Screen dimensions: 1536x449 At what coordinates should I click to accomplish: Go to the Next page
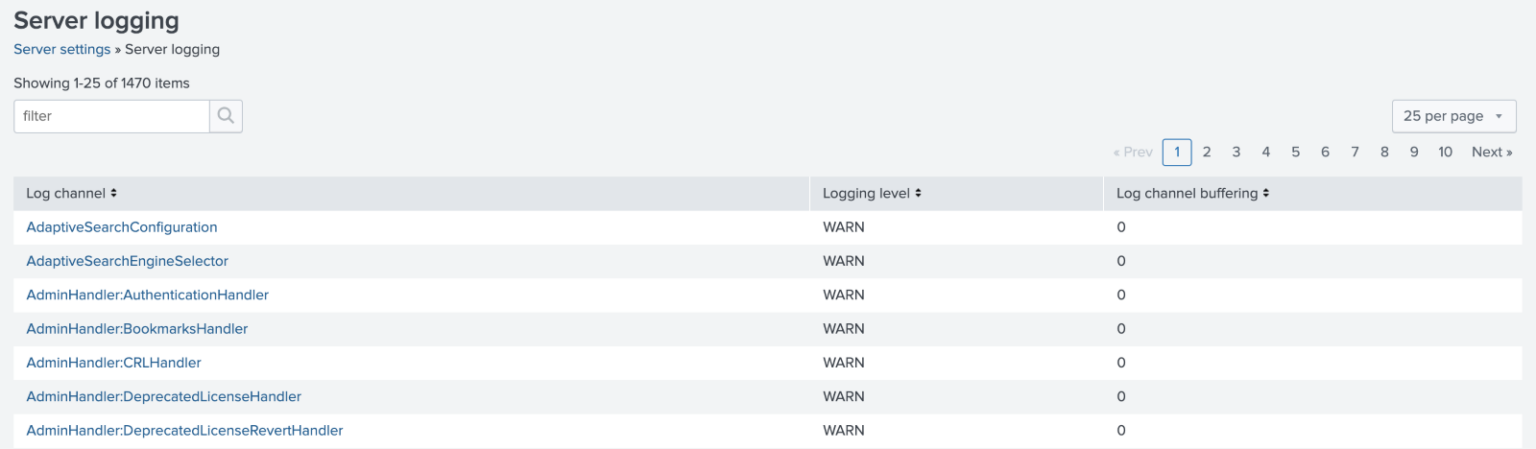point(1492,152)
